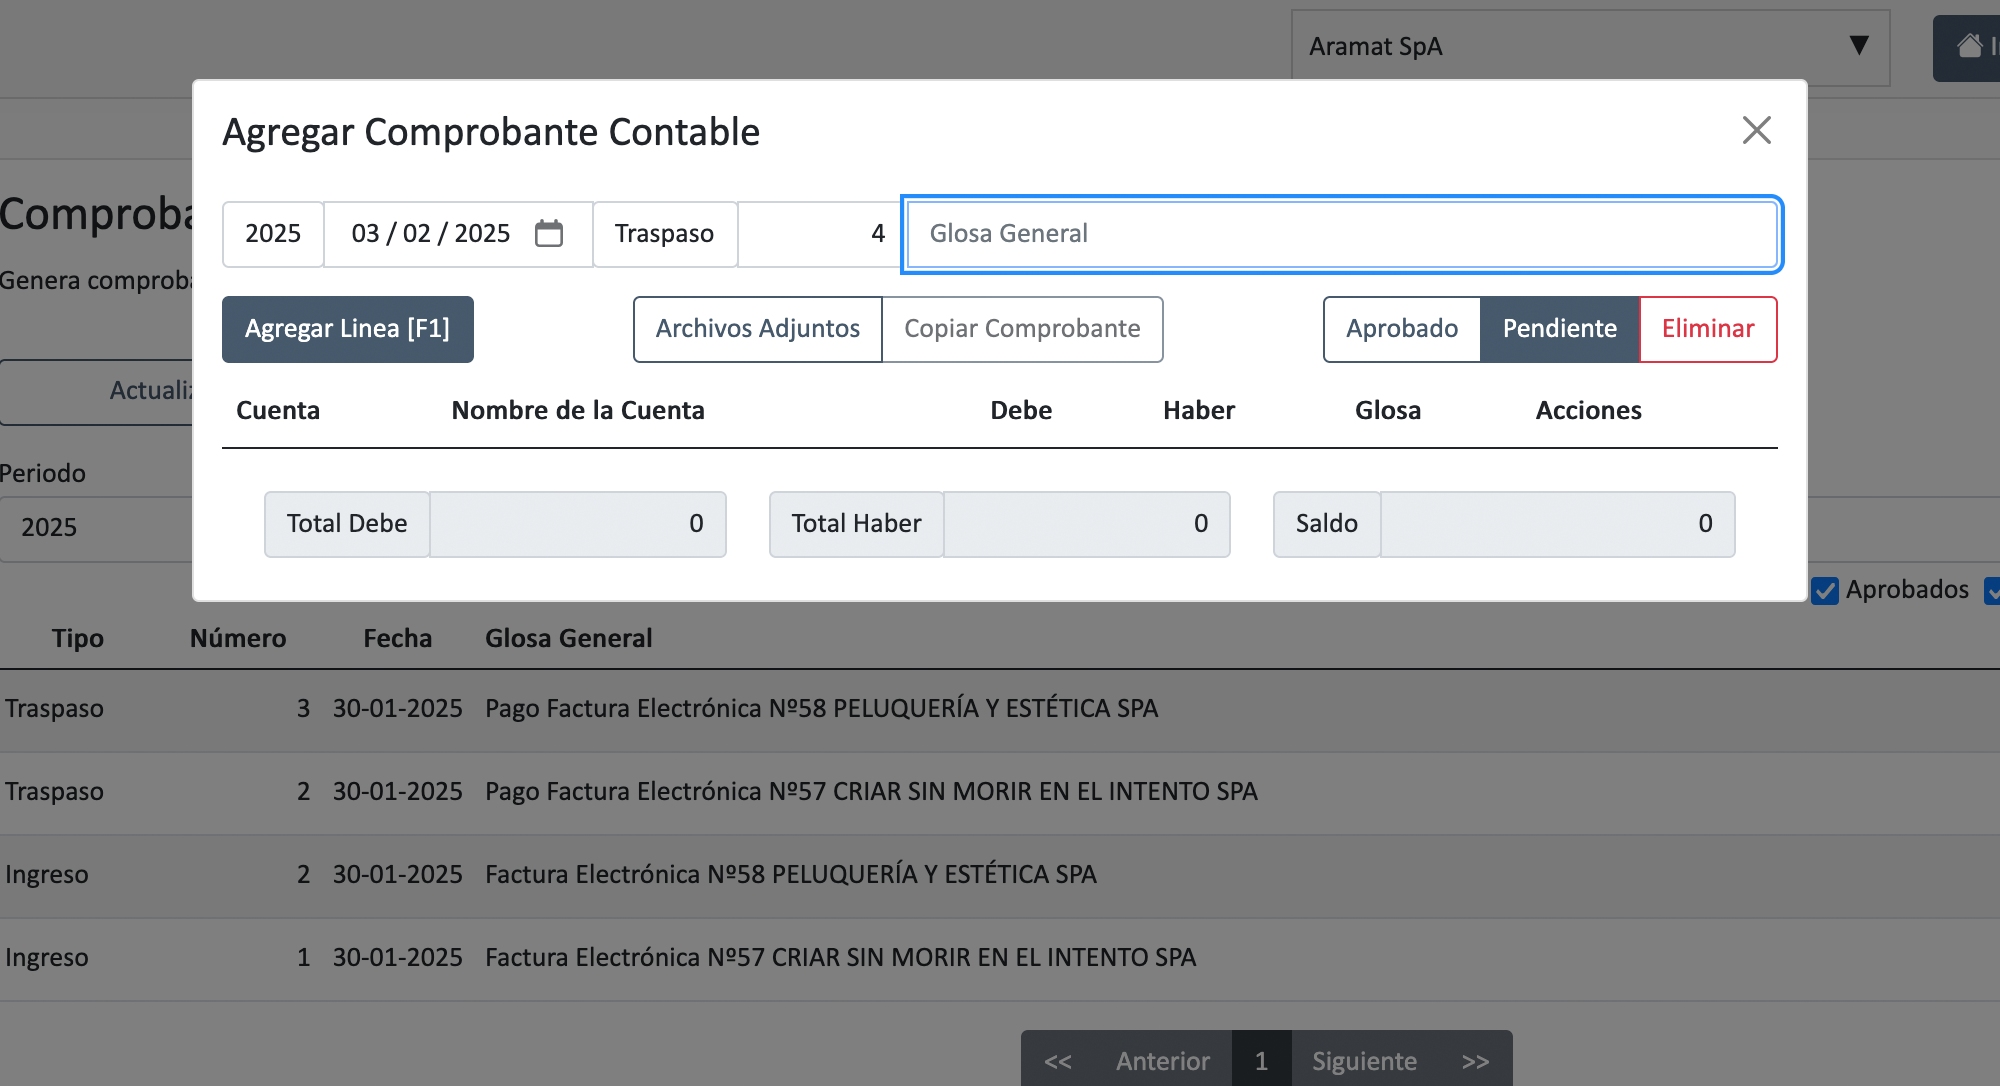Click the home icon button
Screen dimensions: 2000x1086
pyautogui.click(x=1969, y=46)
